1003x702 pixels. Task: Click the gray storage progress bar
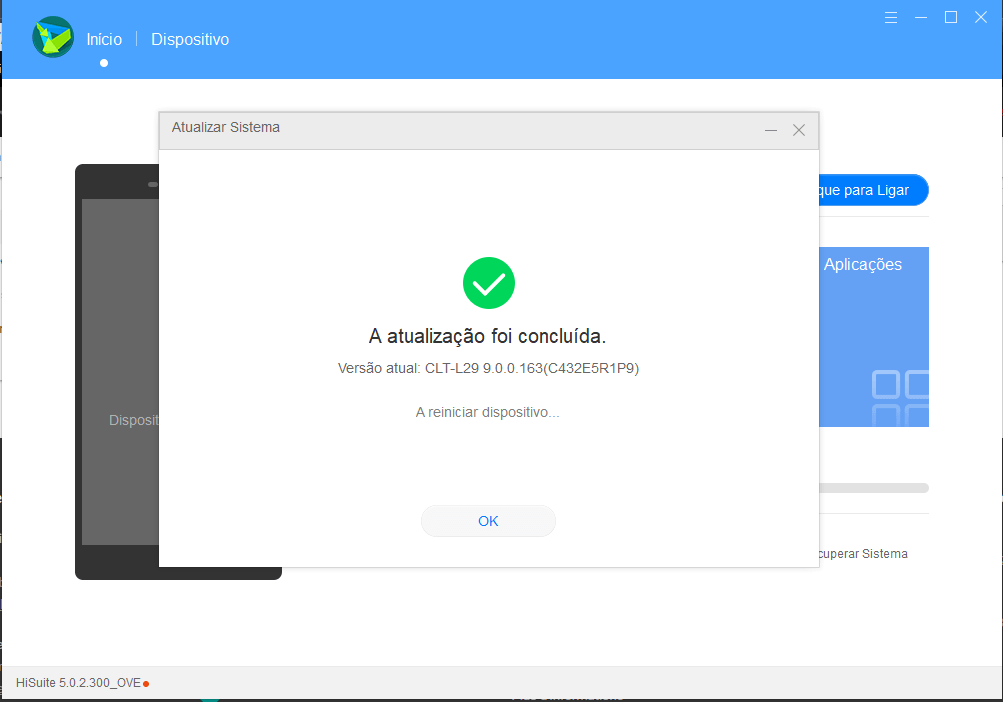pos(874,488)
